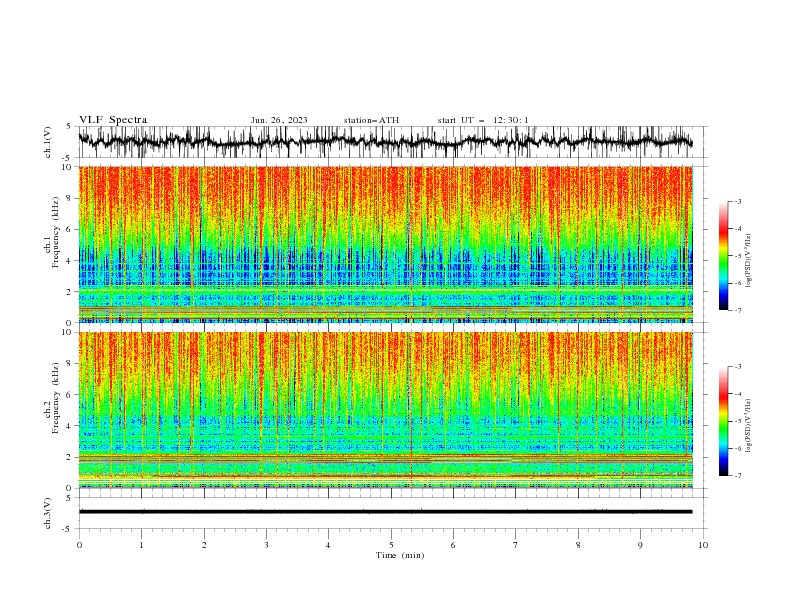The image size is (792, 612).
Task: Click time axis tick label "0"
Action: 79,545
